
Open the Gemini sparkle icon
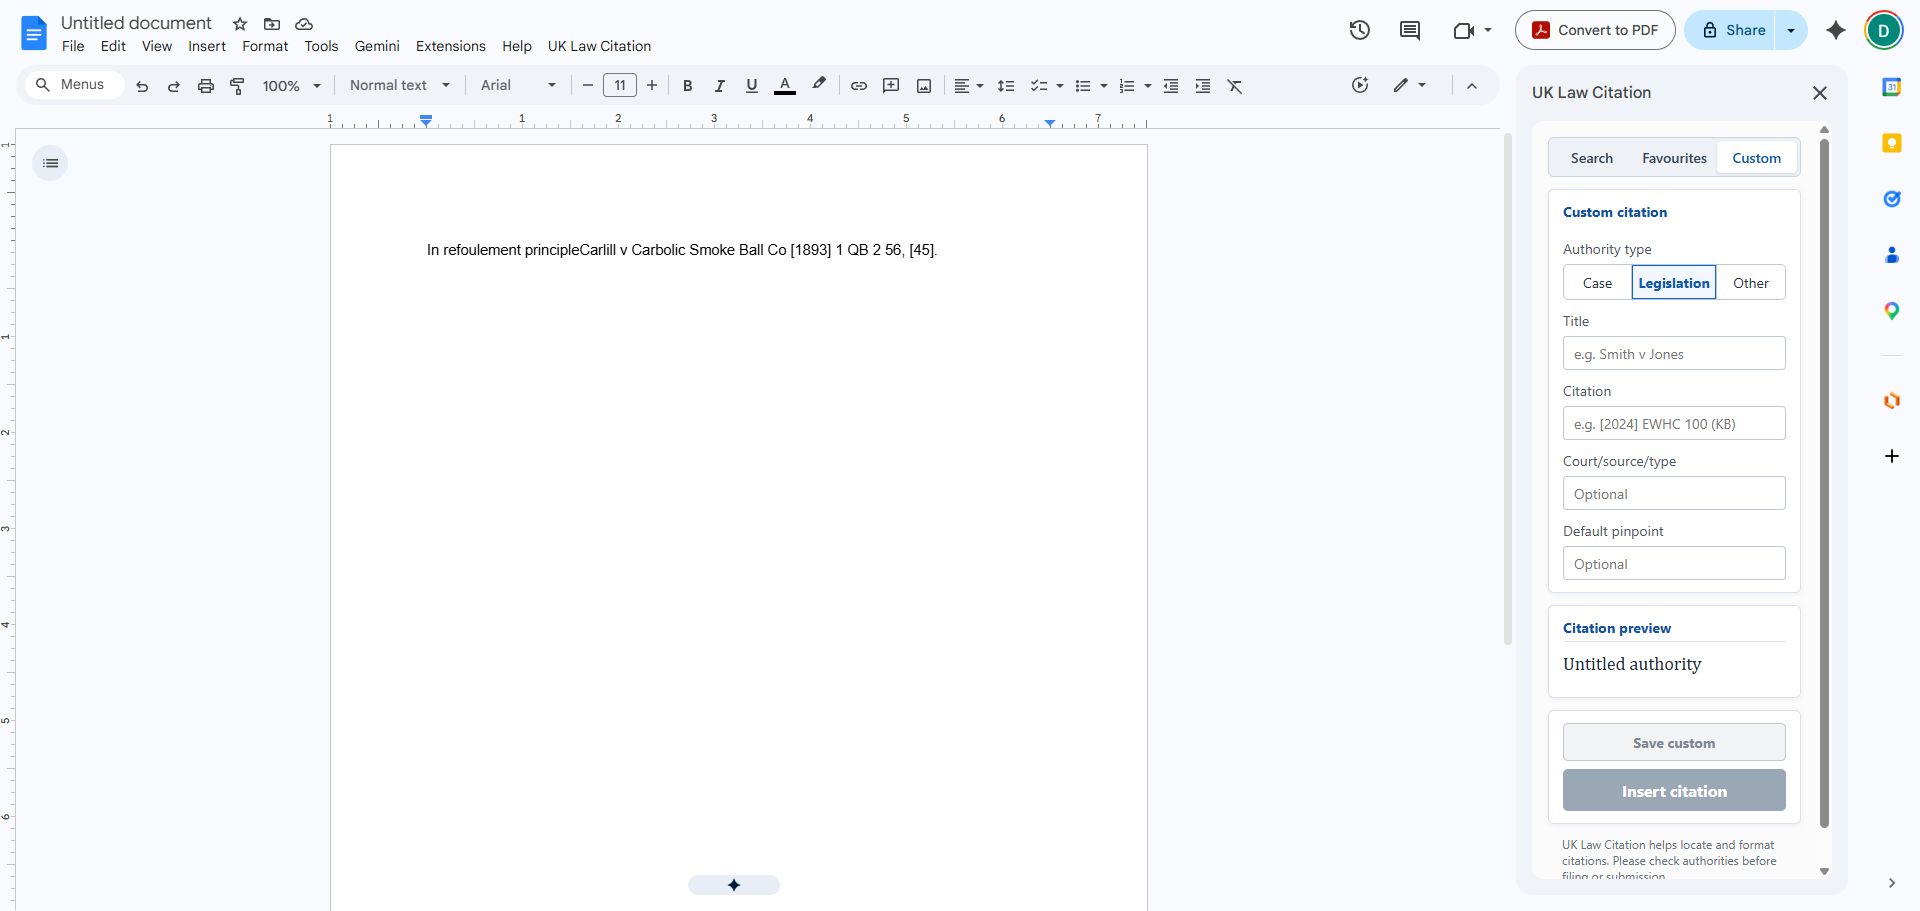pos(1836,30)
